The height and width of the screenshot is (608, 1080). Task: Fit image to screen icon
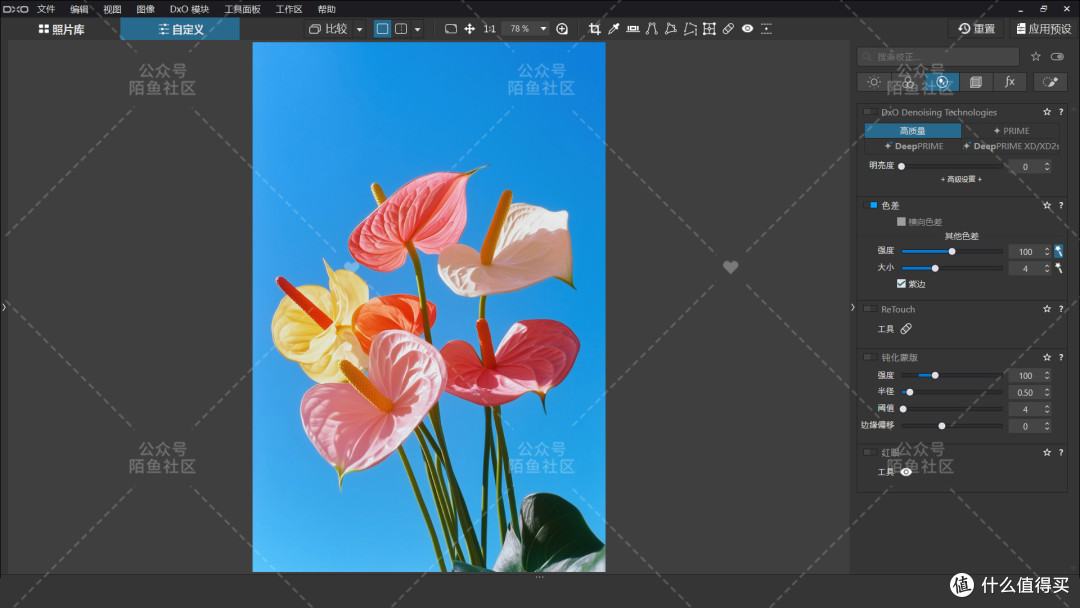pyautogui.click(x=450, y=29)
